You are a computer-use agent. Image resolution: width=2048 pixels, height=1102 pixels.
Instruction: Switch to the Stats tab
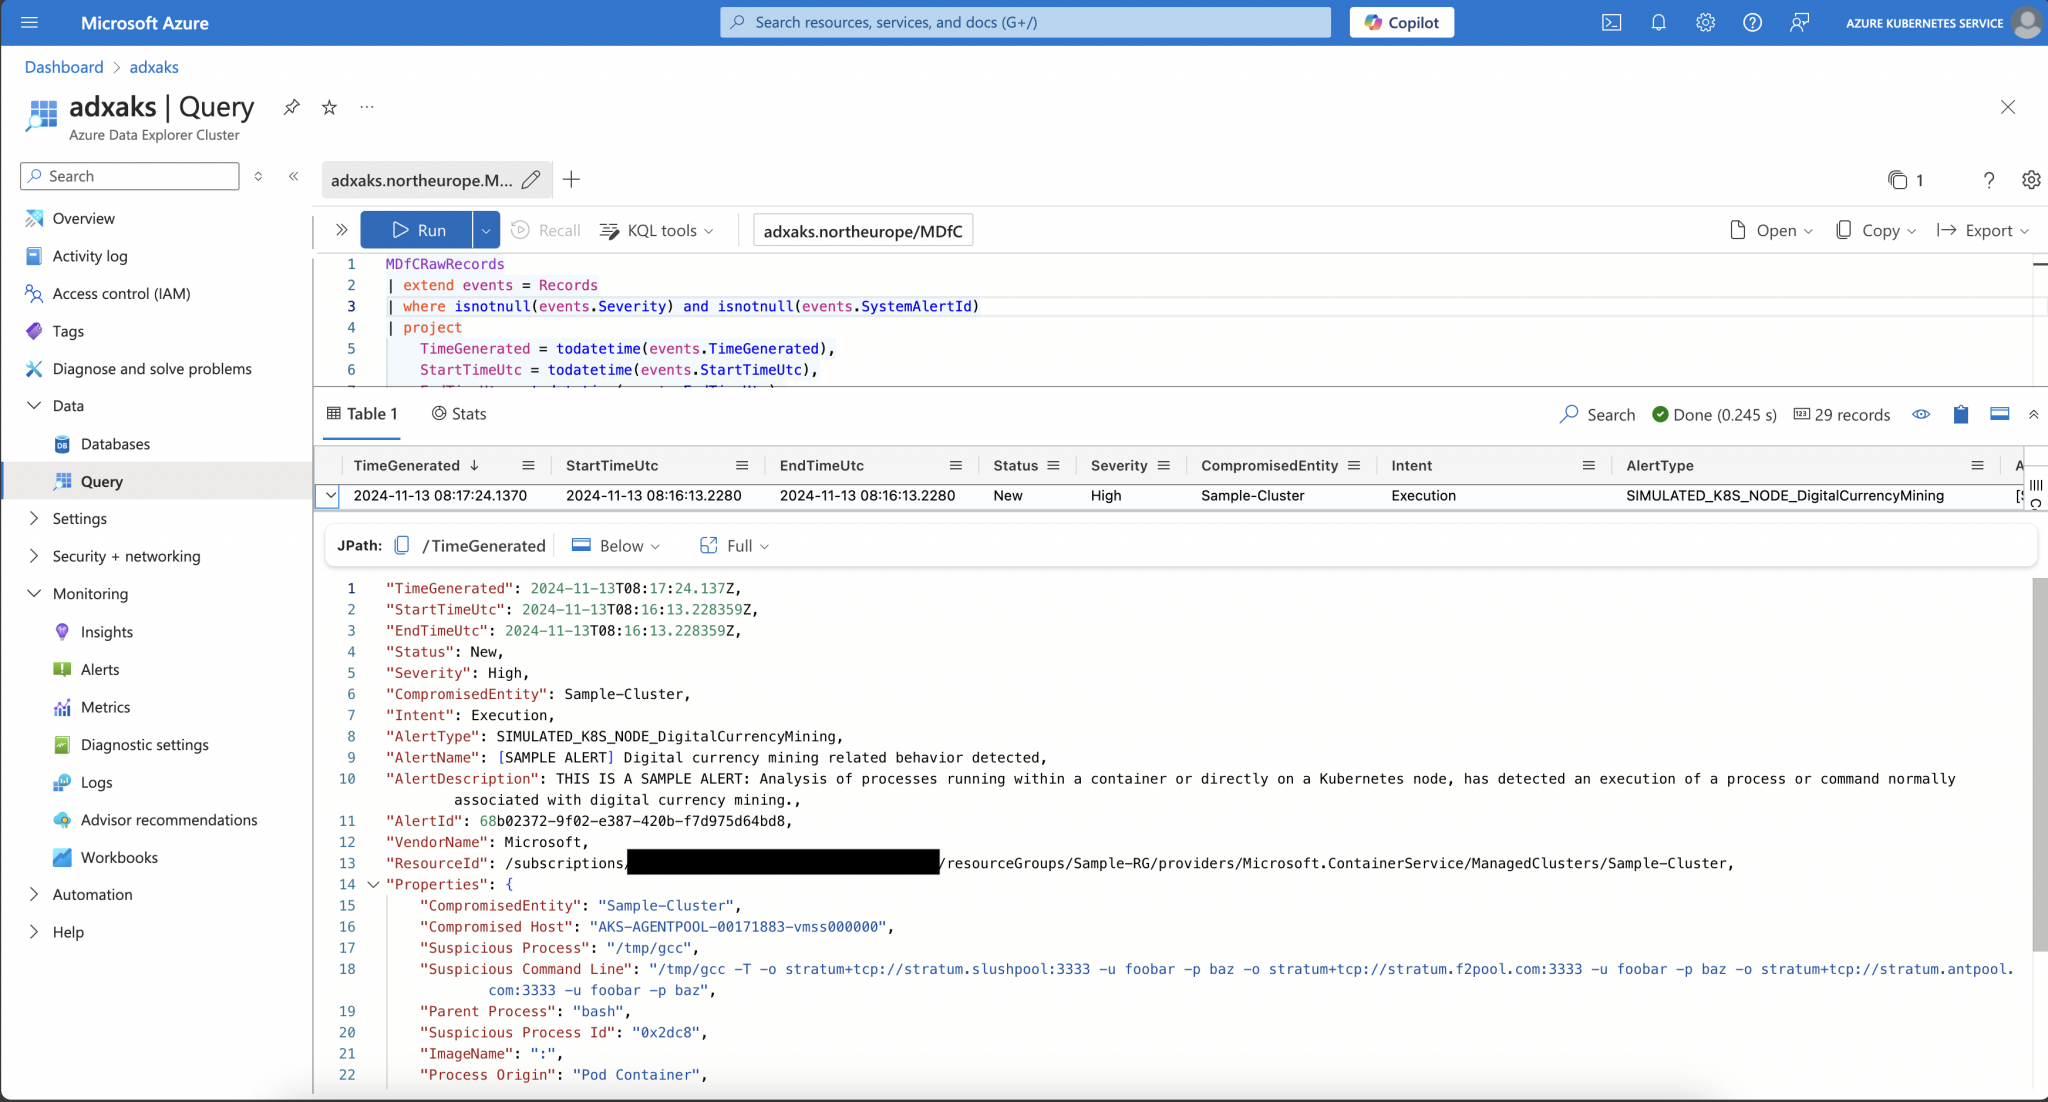[458, 413]
